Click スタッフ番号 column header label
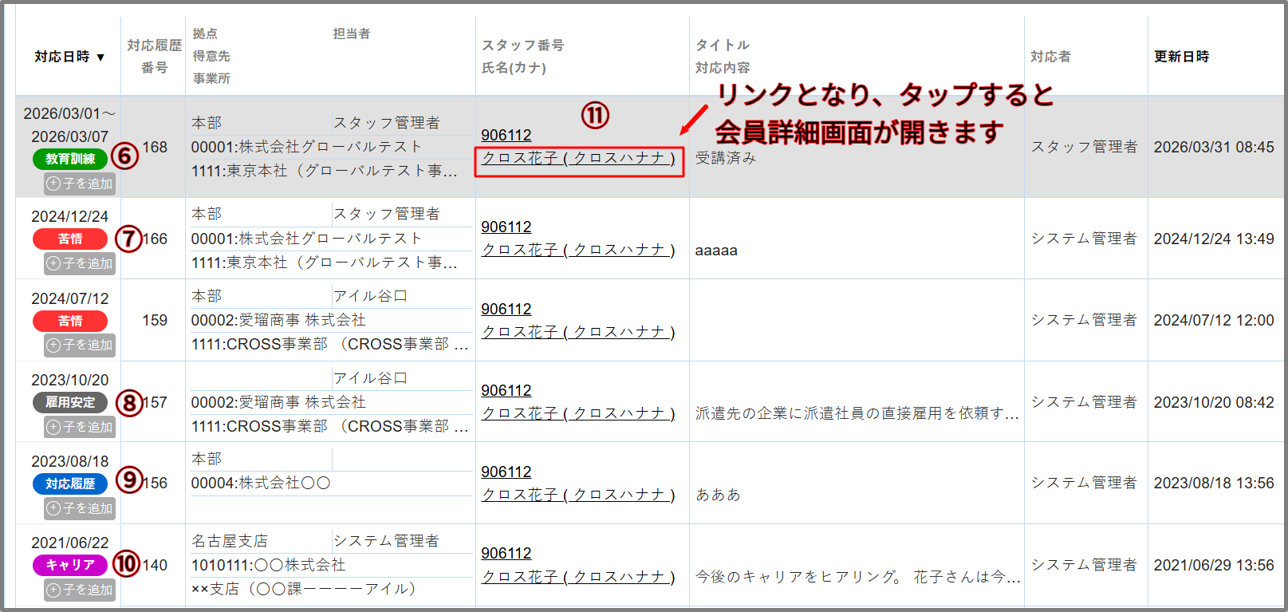Screen dimensions: 1288x612 click(523, 45)
